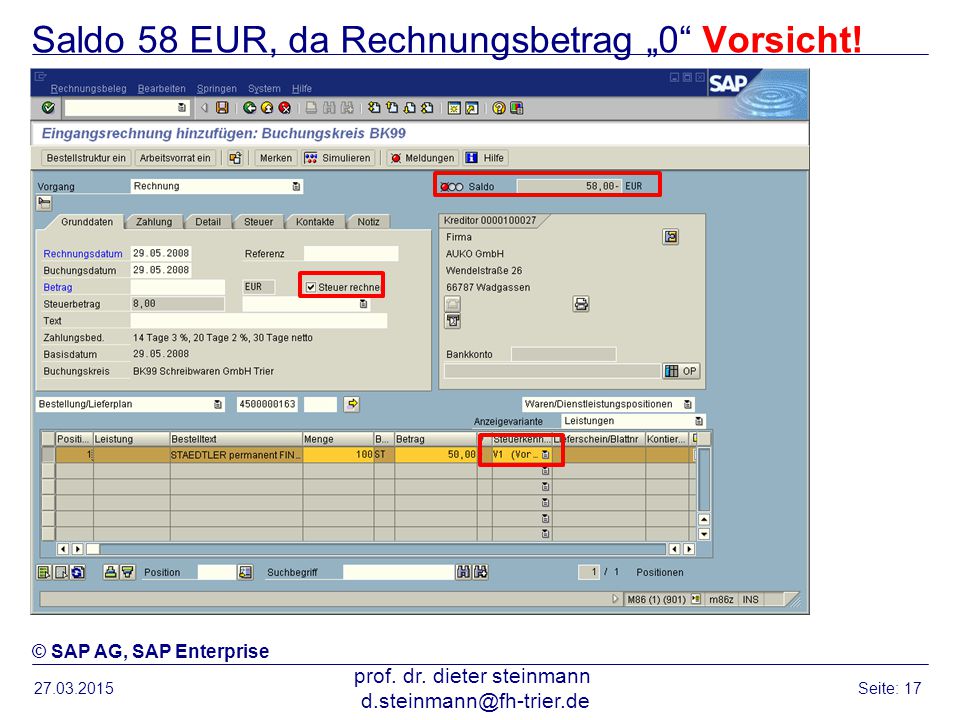This screenshot has height=720, width=960.
Task: Click the red Cancel icon
Action: (x=285, y=108)
